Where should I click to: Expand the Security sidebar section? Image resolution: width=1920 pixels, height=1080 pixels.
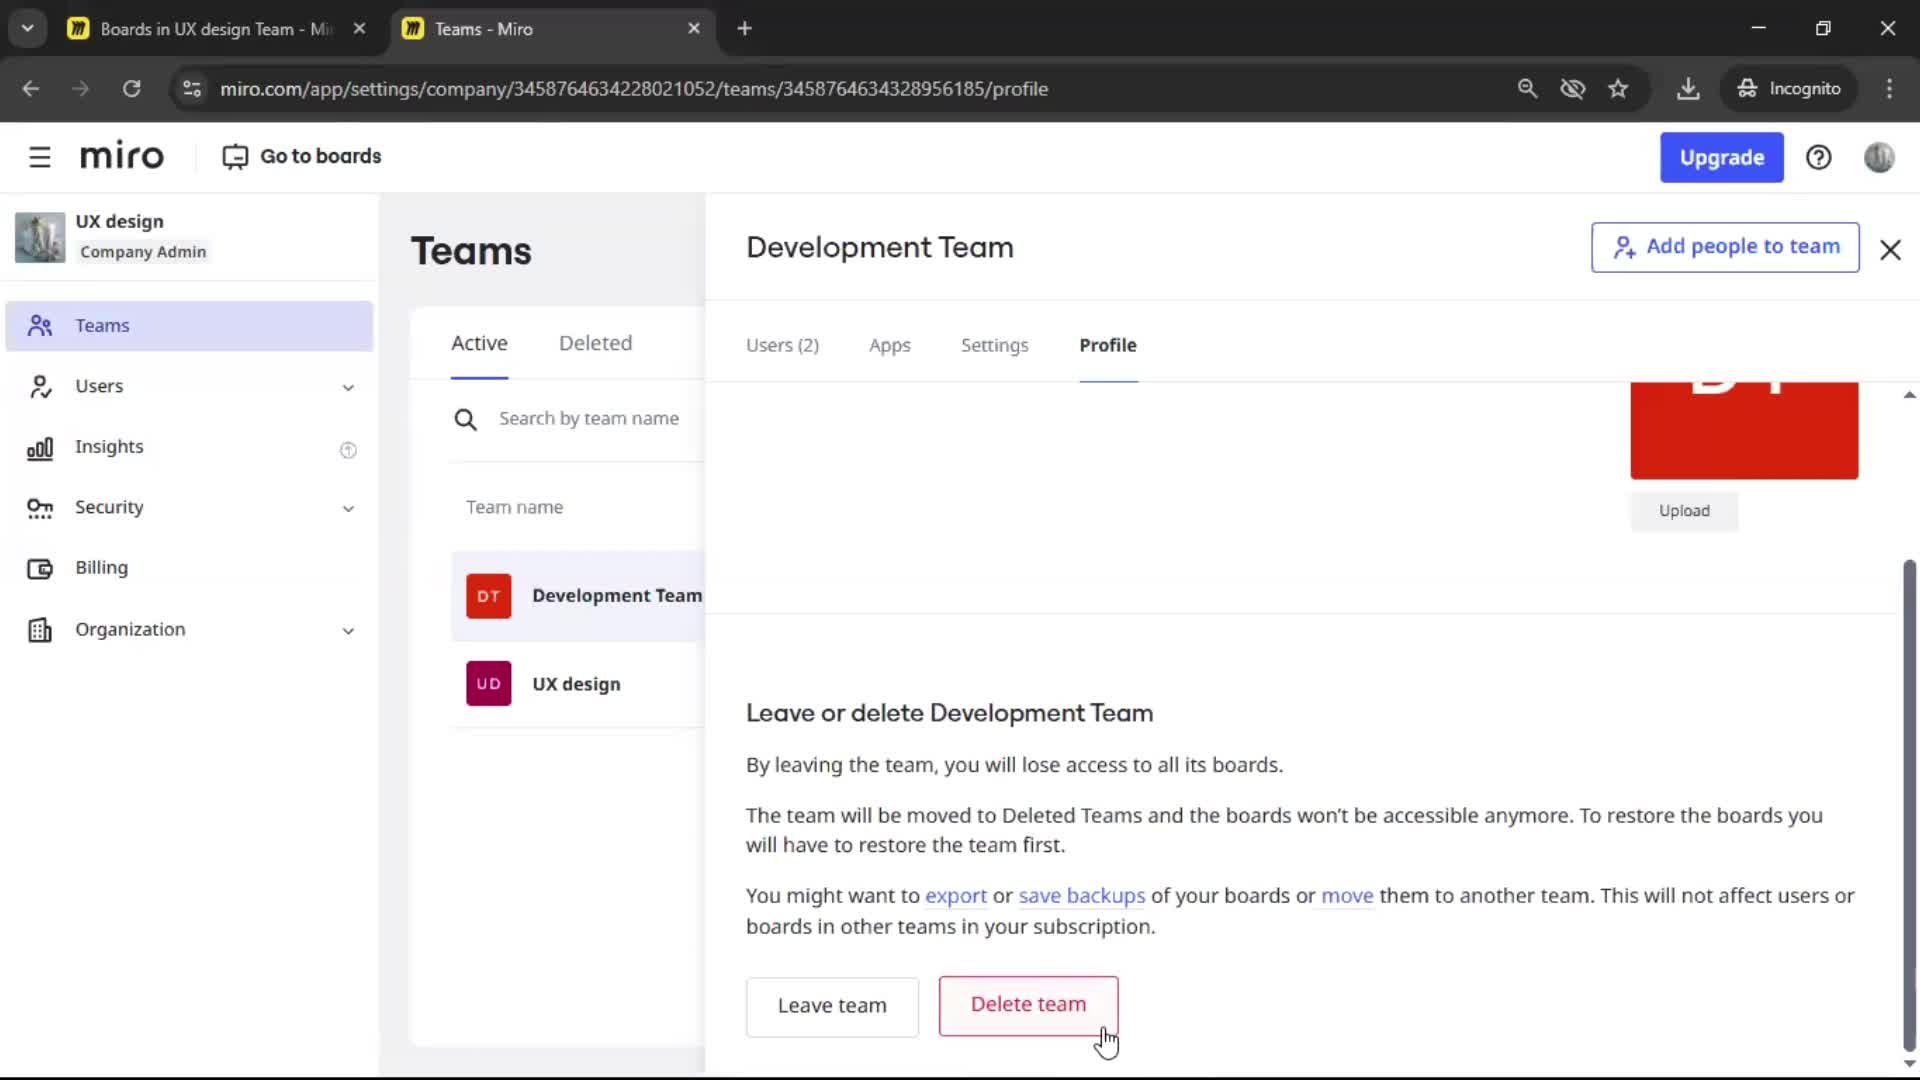pos(348,509)
